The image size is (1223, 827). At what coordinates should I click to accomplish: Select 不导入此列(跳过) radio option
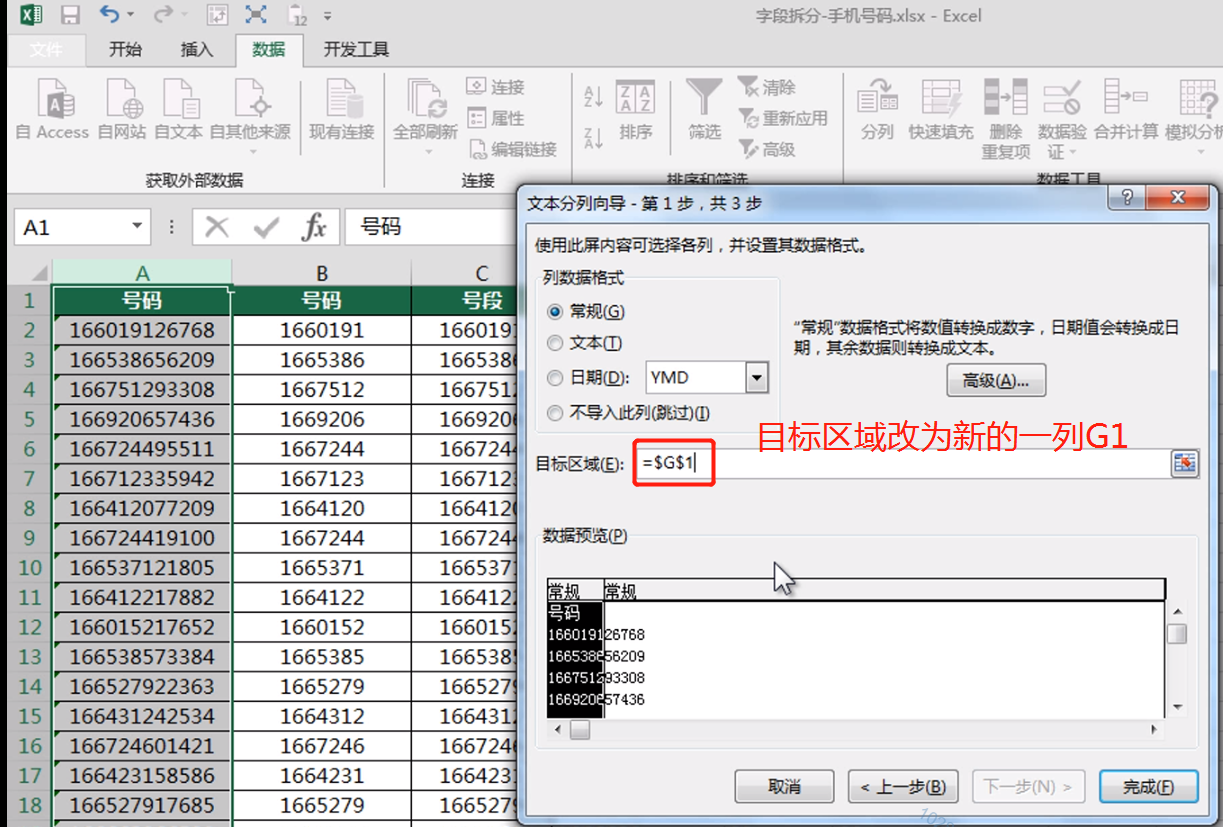tap(629, 413)
